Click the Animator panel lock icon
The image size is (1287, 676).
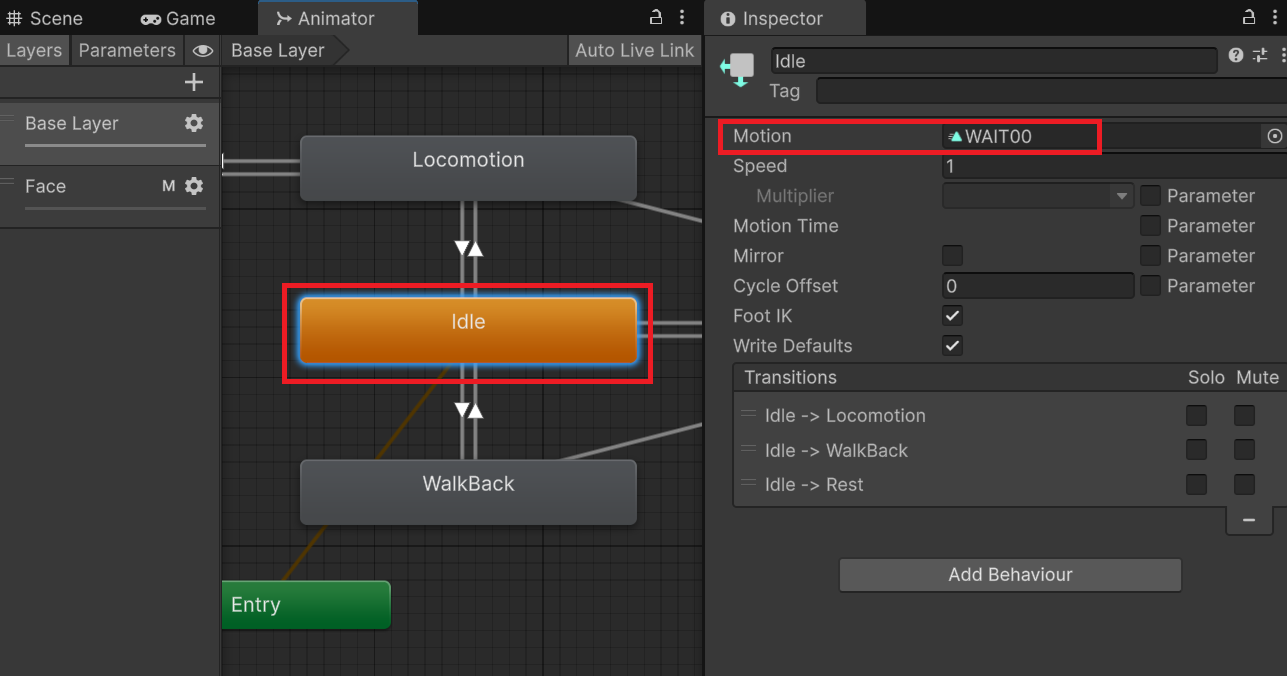[x=656, y=18]
